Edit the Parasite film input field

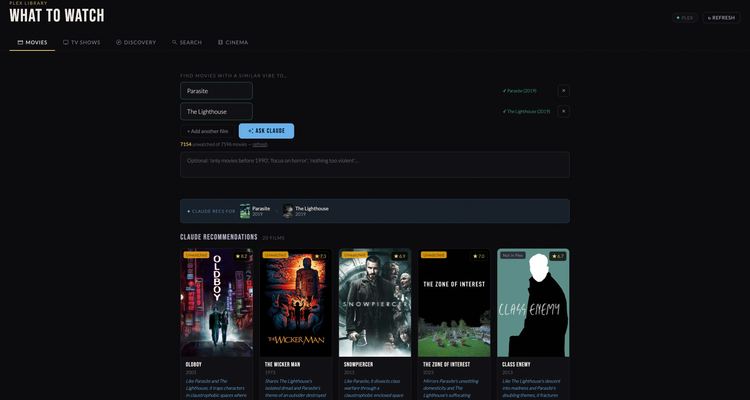click(216, 91)
